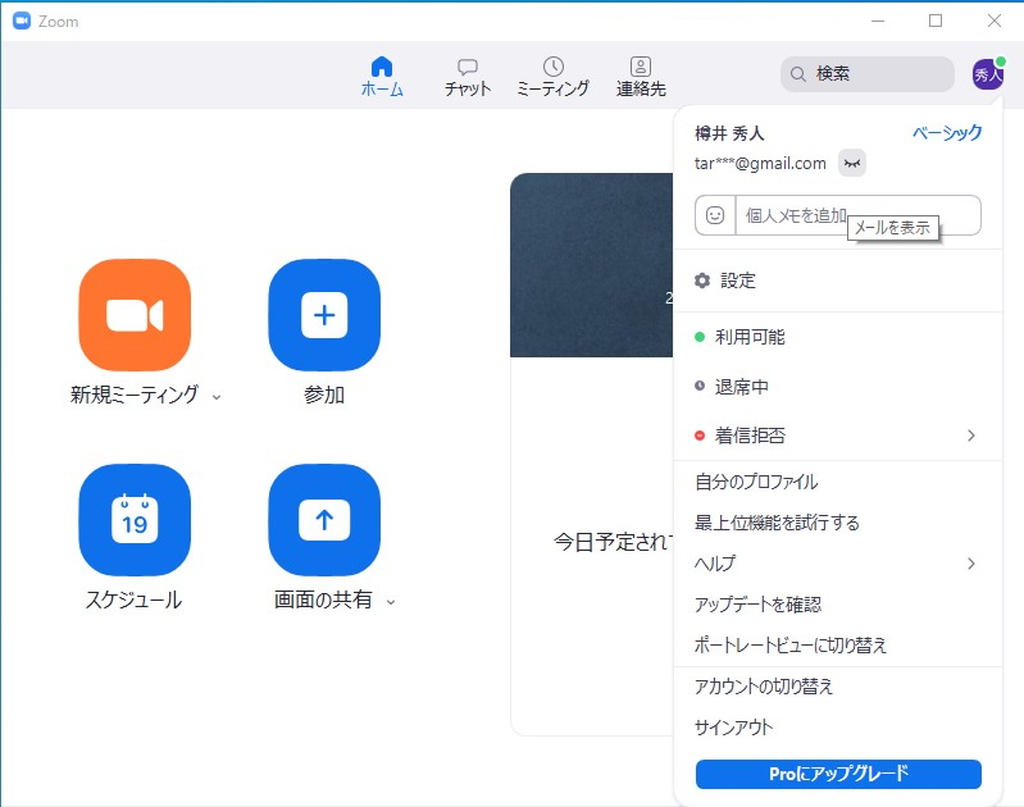
Task: Set status to 退席中
Action: point(740,386)
